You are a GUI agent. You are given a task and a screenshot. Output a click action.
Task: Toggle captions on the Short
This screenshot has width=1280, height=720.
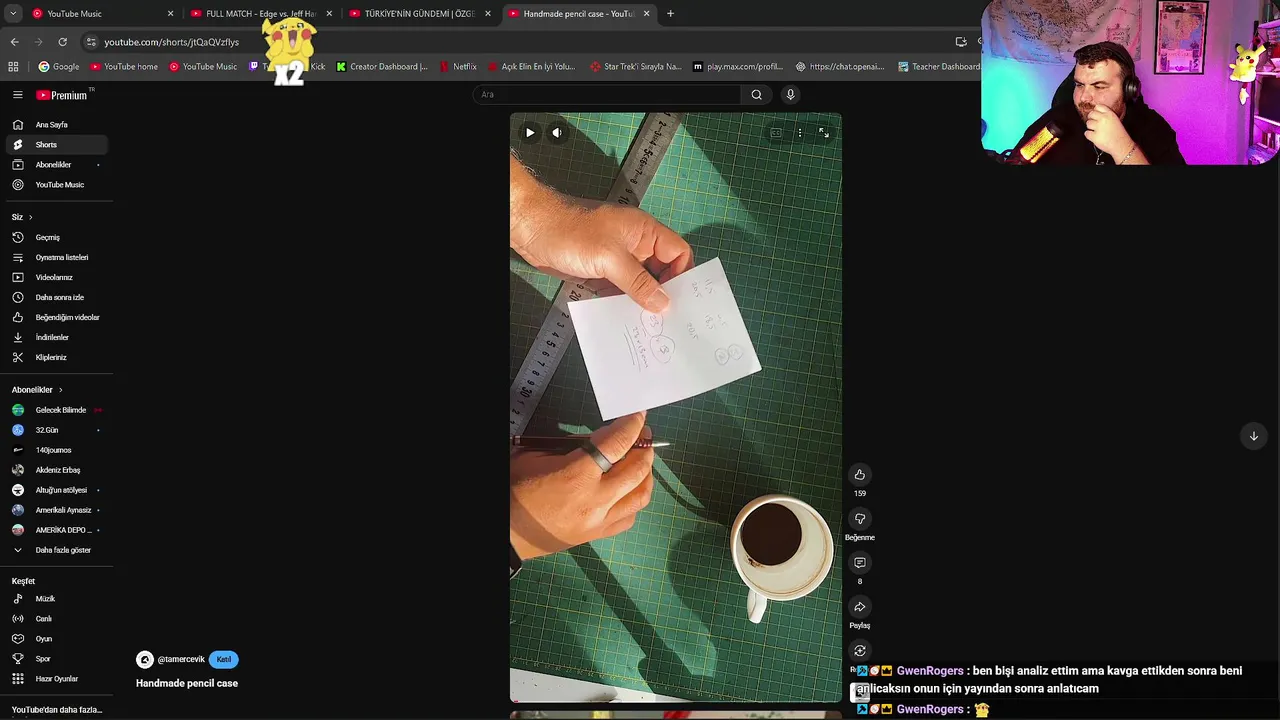tap(776, 132)
